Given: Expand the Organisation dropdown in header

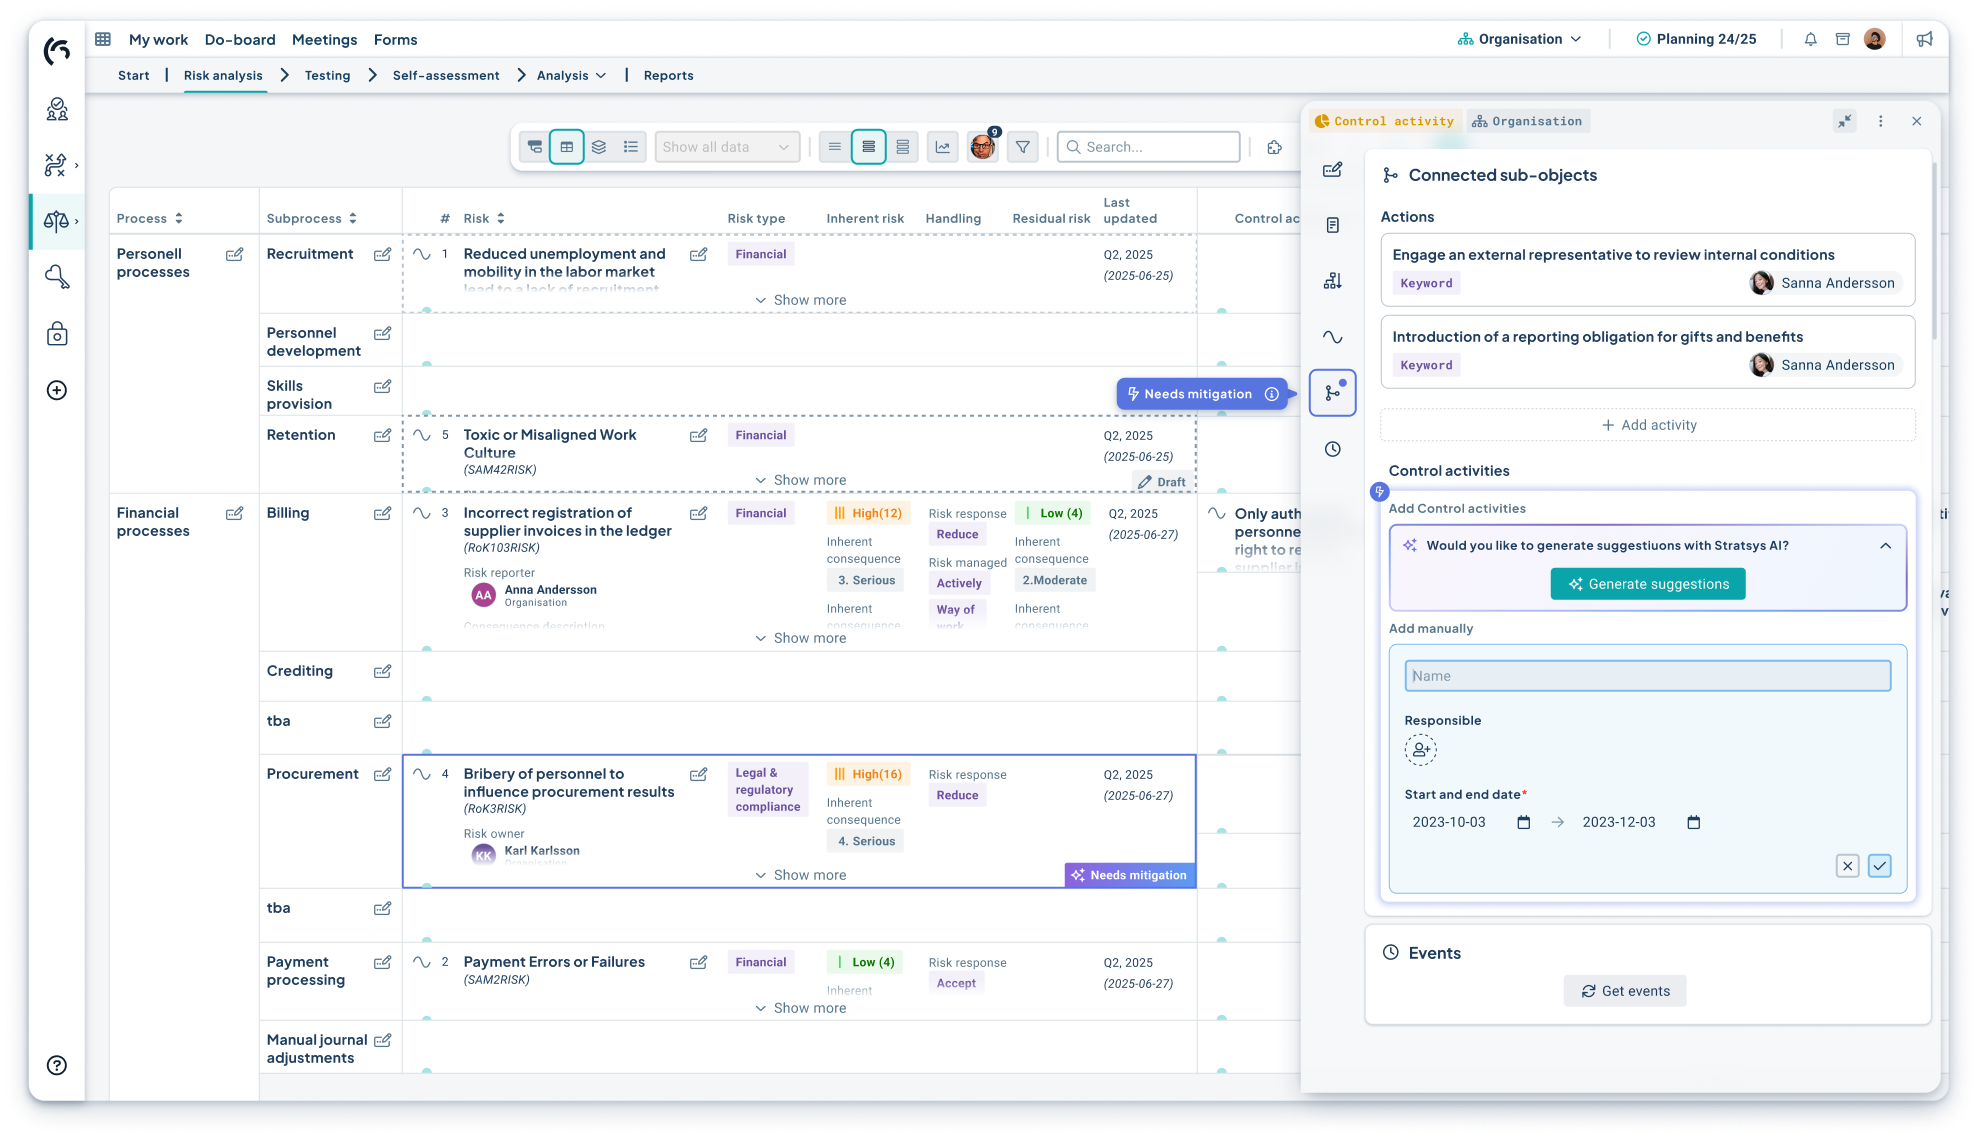Looking at the screenshot, I should pos(1520,39).
